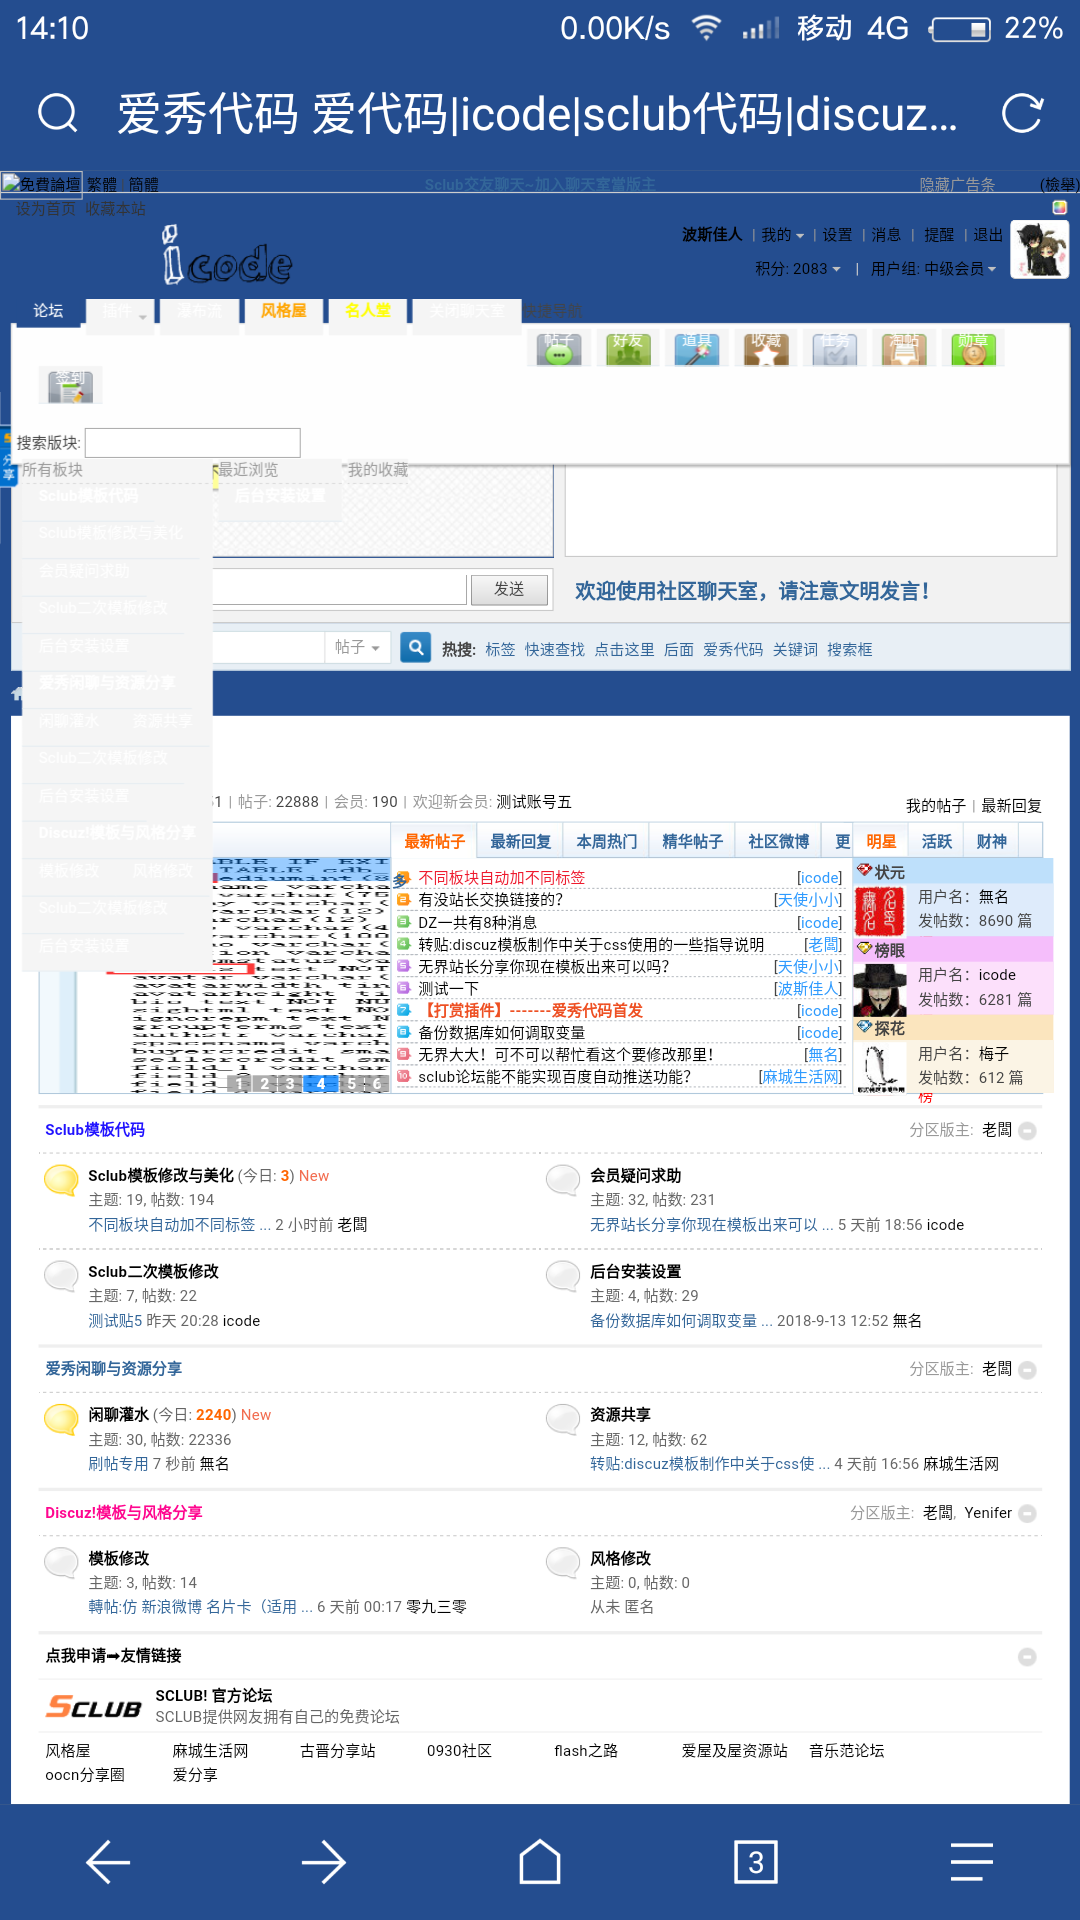Tap the browser reload icon
Viewport: 1080px width, 1920px height.
click(x=1022, y=114)
